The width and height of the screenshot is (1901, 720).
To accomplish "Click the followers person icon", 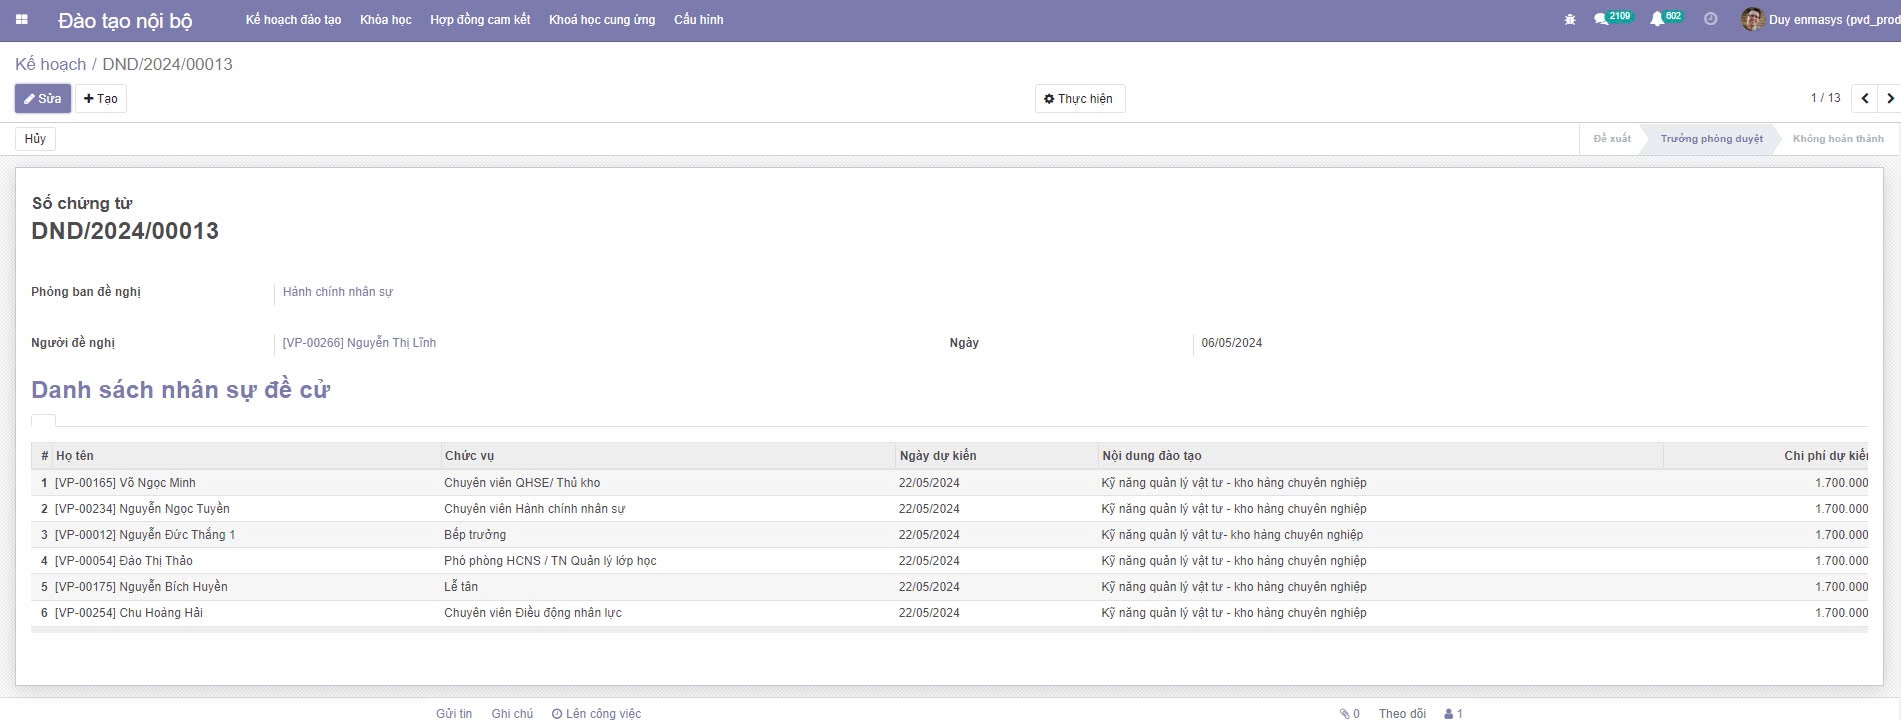I will click(1449, 713).
